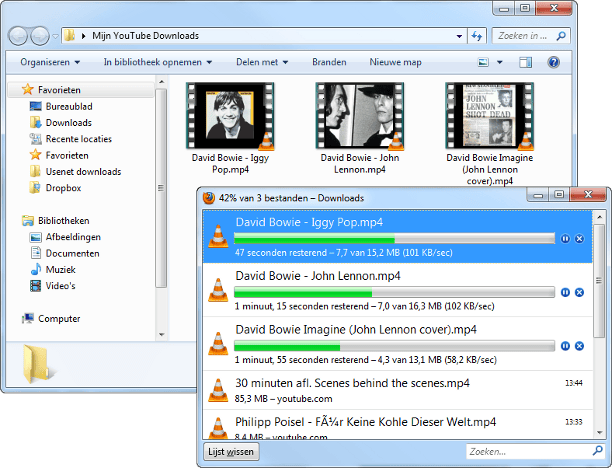Open Bureaublad in sidebar

61,106
